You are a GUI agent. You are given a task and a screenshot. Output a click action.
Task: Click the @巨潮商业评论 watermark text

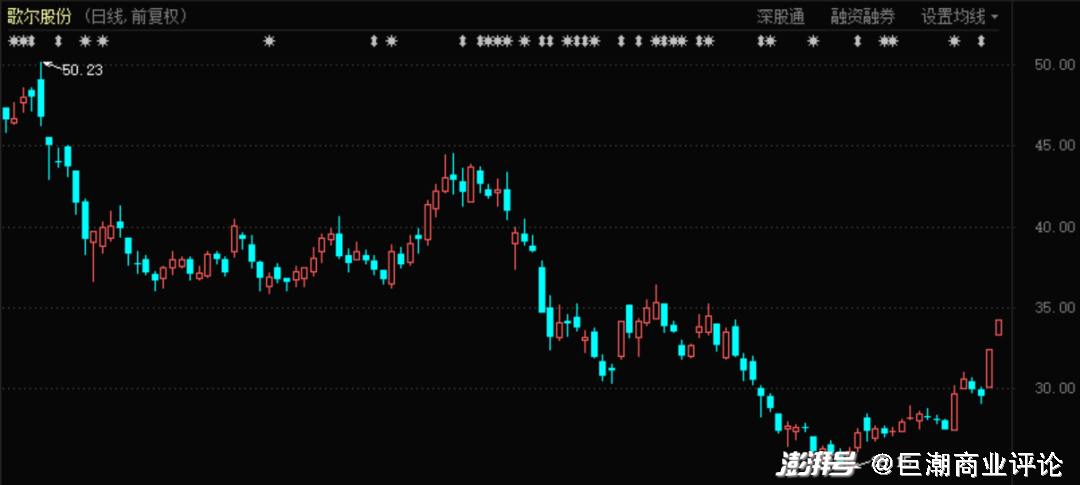coord(966,464)
